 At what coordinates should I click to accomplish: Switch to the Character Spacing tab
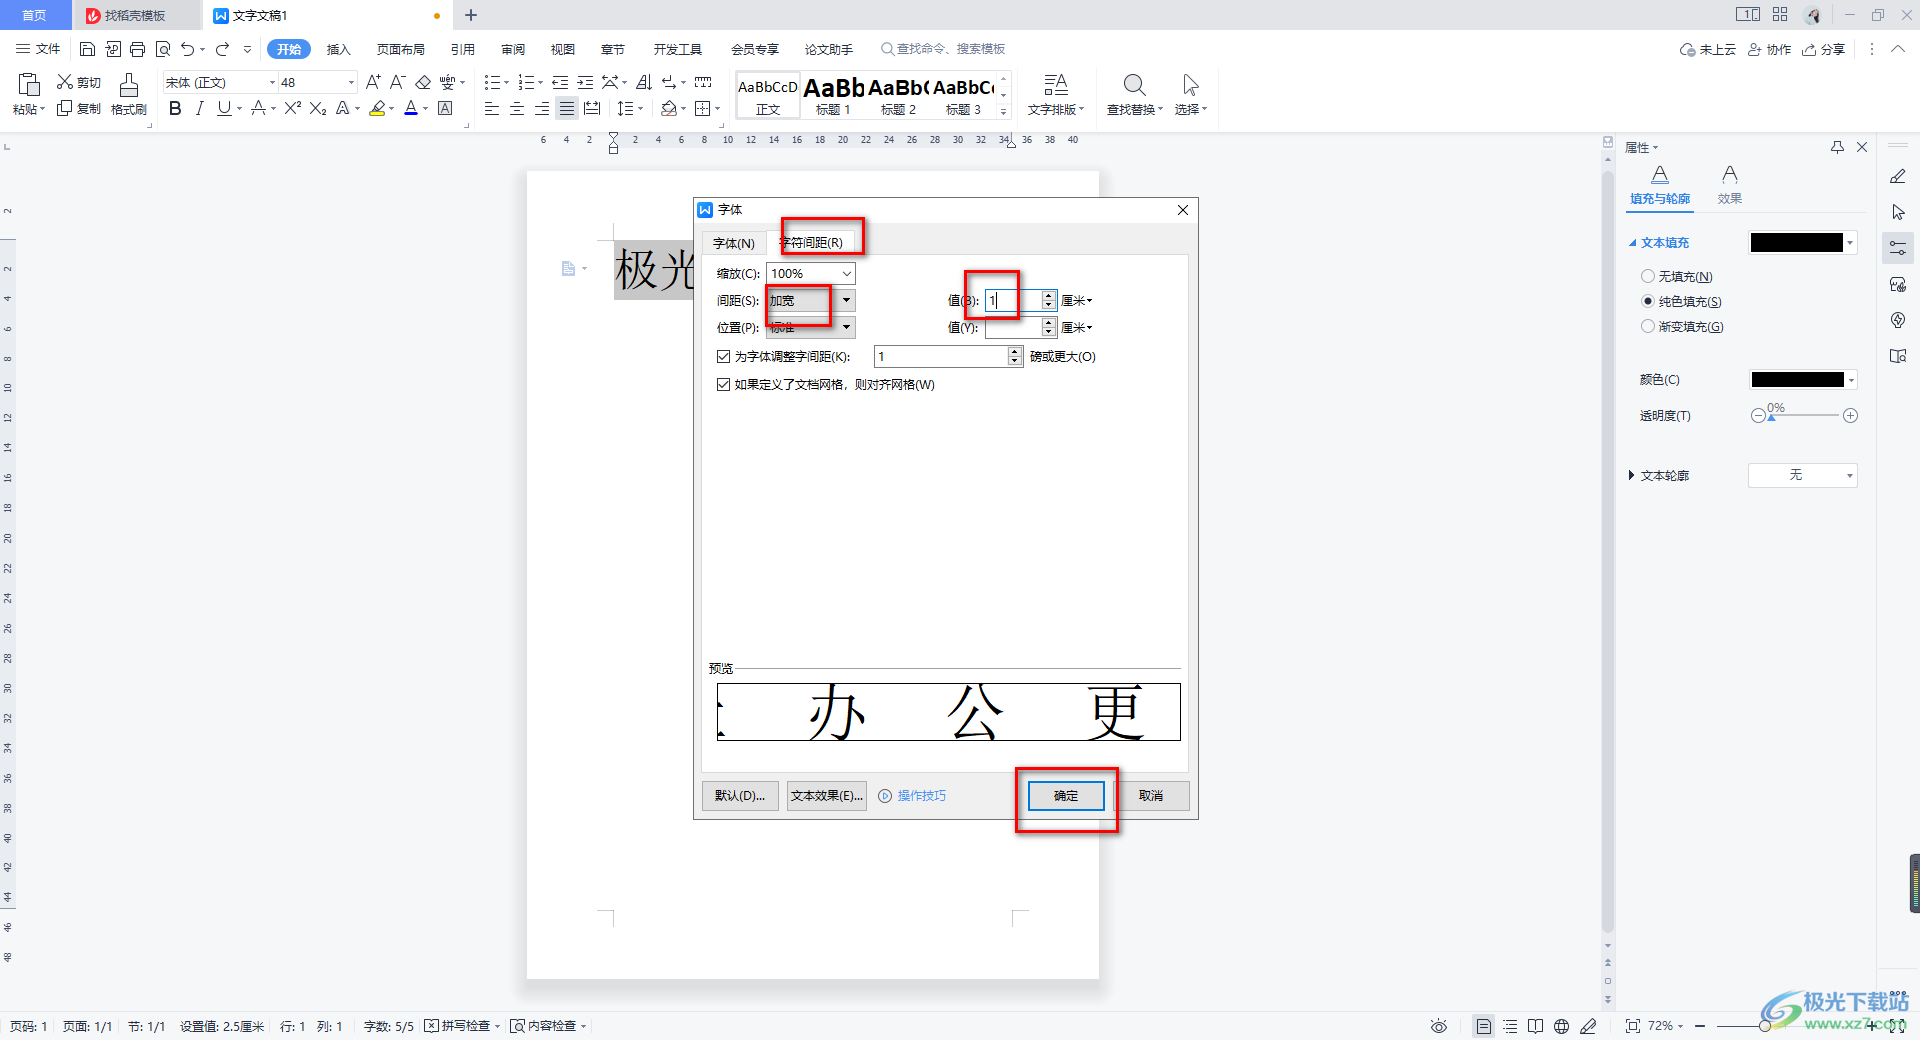811,243
